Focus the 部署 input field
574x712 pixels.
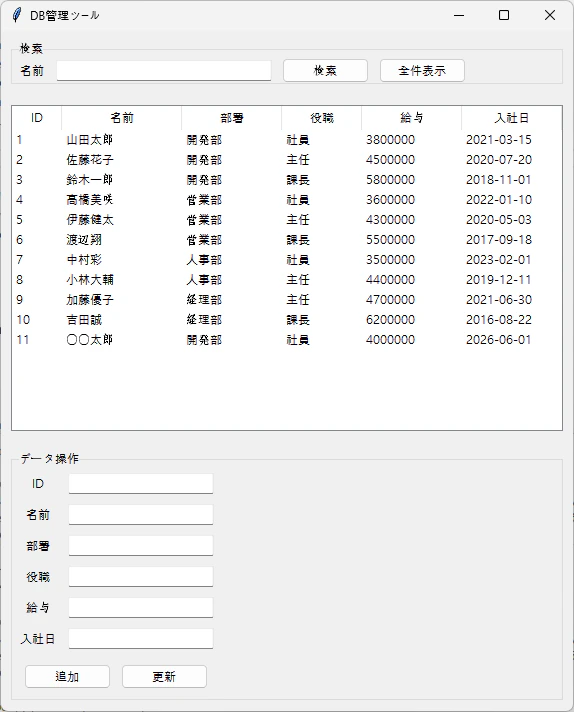click(x=141, y=545)
